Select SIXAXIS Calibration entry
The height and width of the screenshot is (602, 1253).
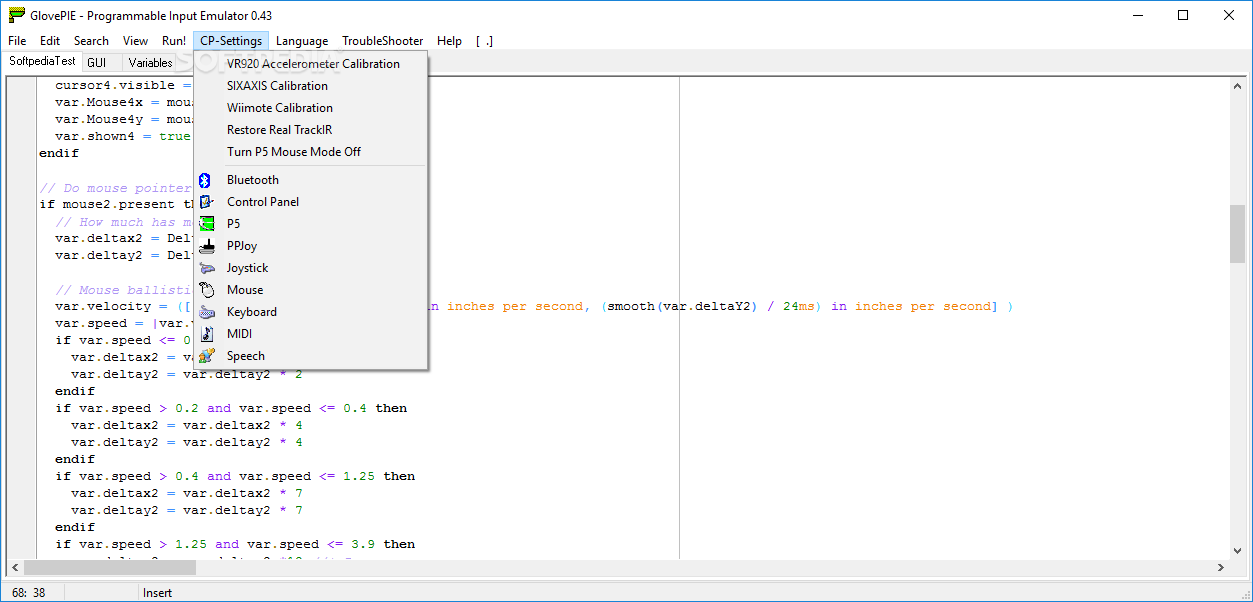point(312,86)
